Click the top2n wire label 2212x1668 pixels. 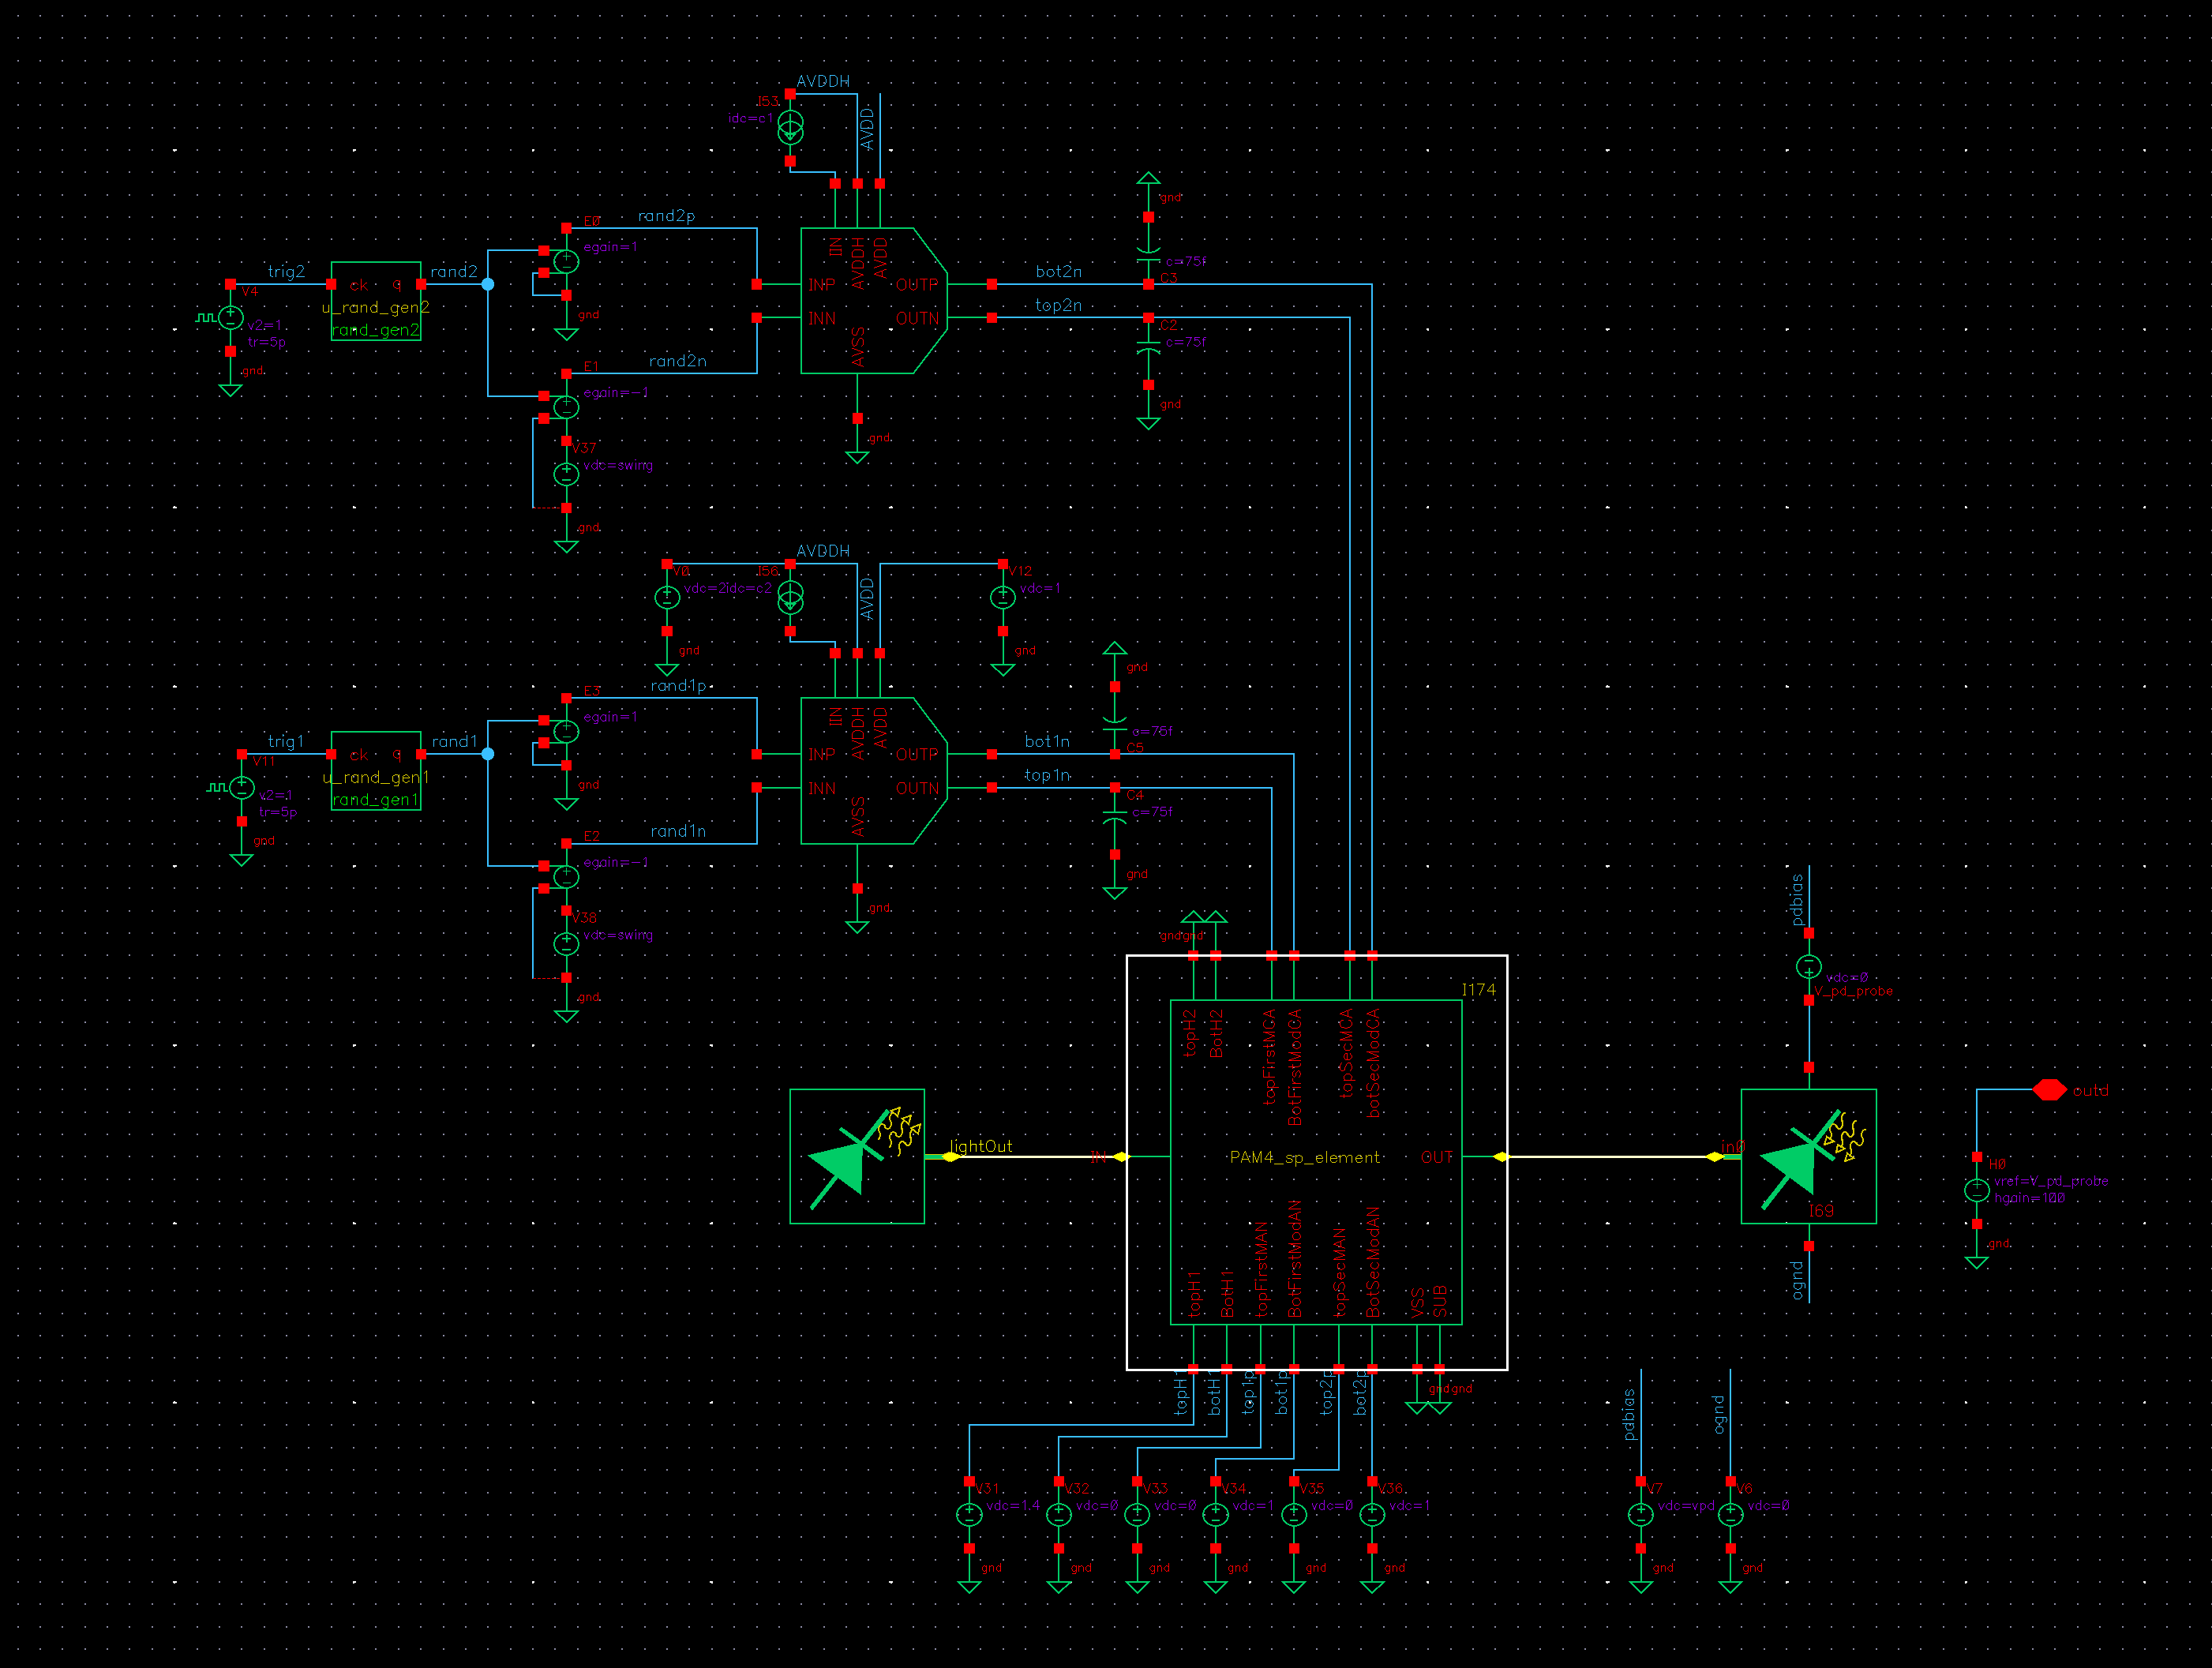(1058, 305)
